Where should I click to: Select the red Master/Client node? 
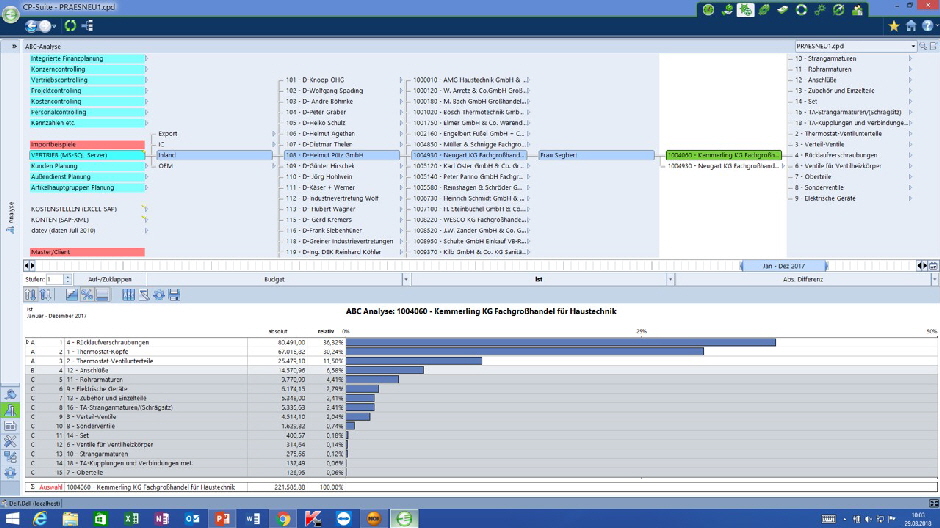(x=87, y=252)
